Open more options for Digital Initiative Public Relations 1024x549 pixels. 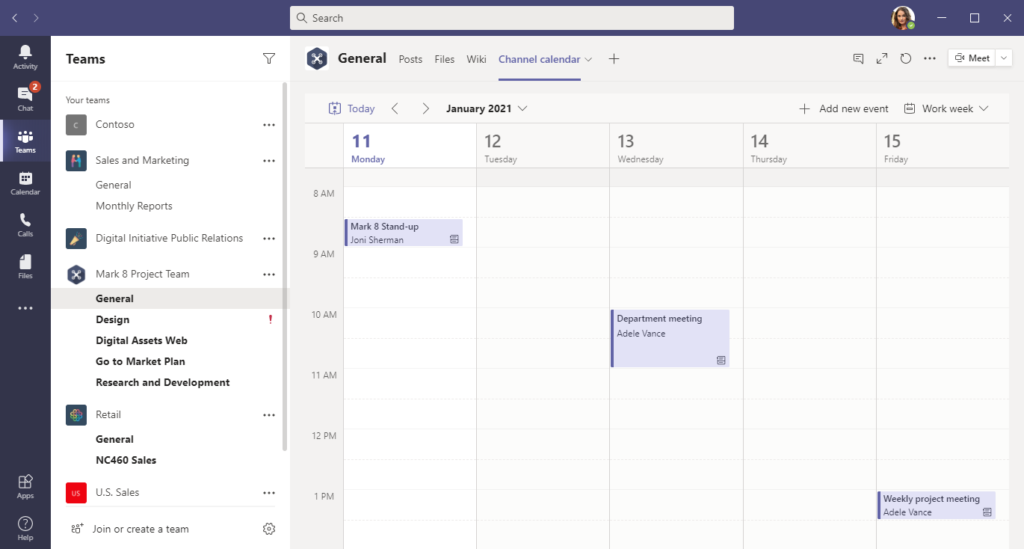pyautogui.click(x=269, y=238)
